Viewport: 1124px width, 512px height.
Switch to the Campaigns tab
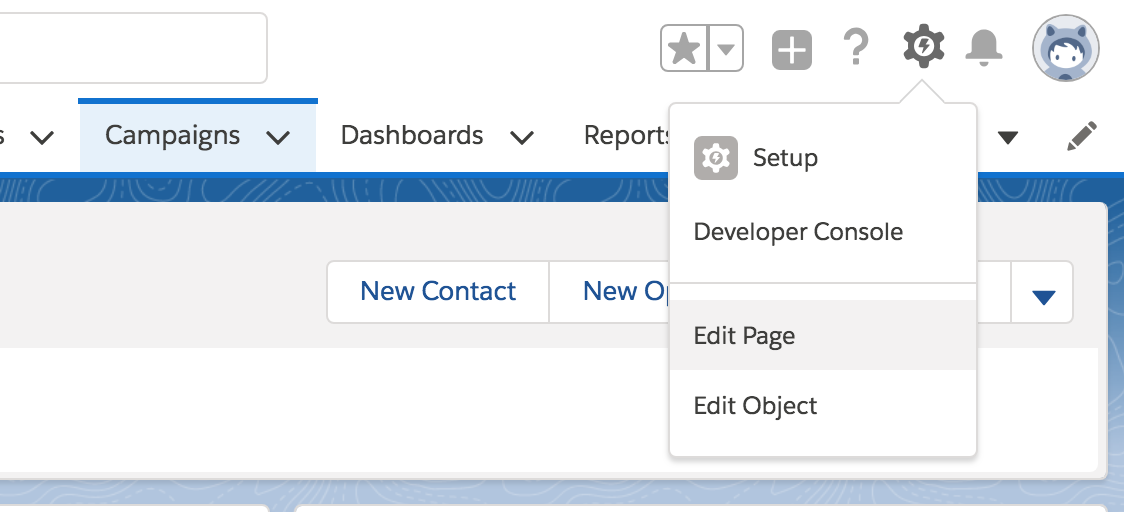tap(172, 136)
